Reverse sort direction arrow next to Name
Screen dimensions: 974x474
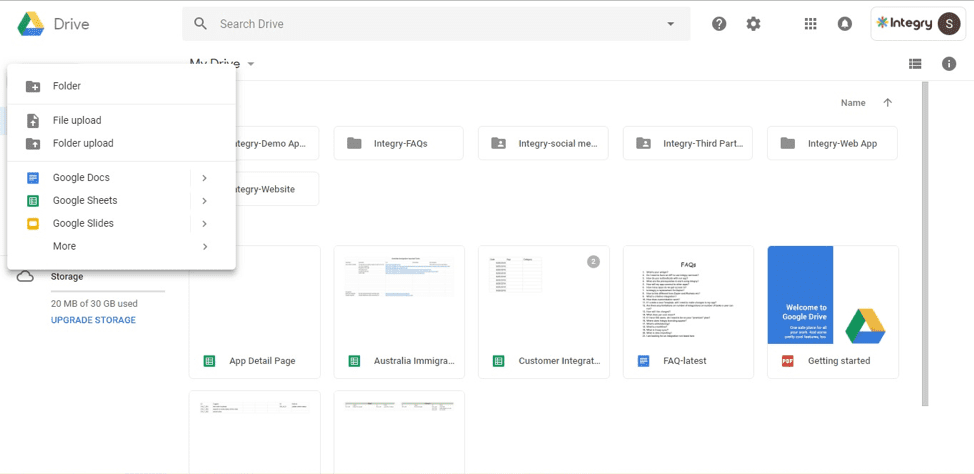tap(888, 103)
